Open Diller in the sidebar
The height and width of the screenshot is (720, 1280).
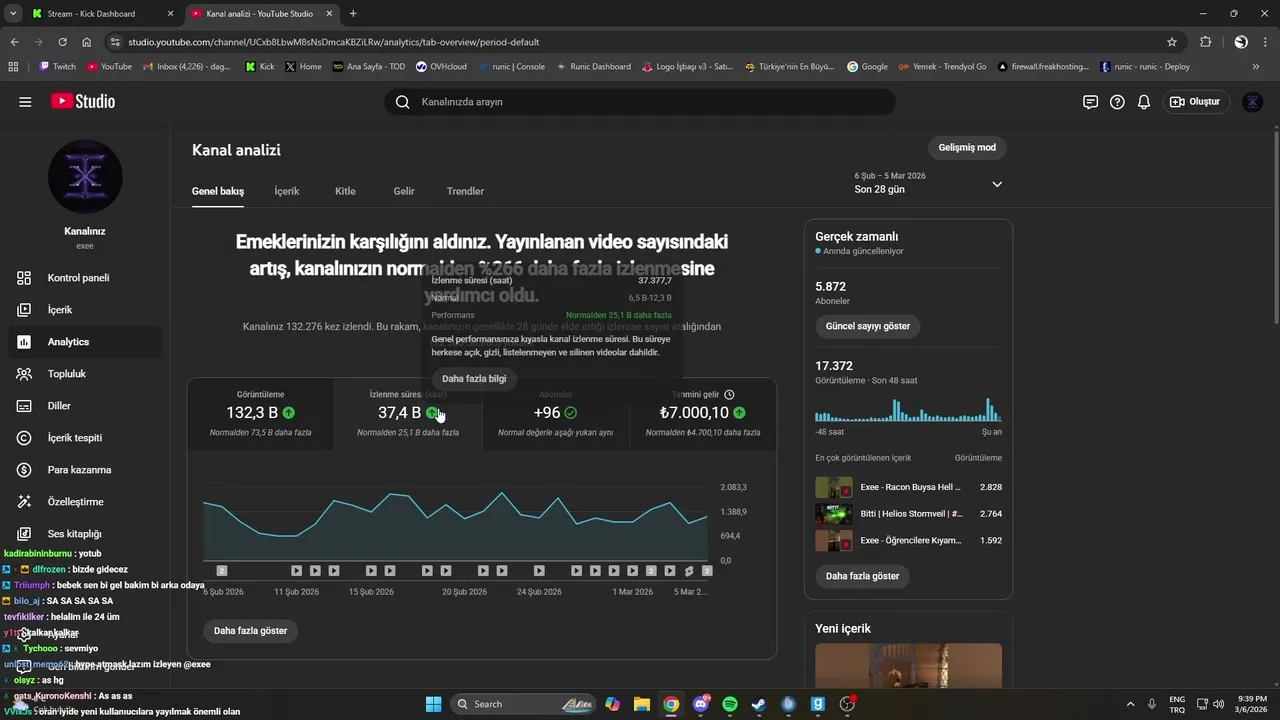coord(85,406)
